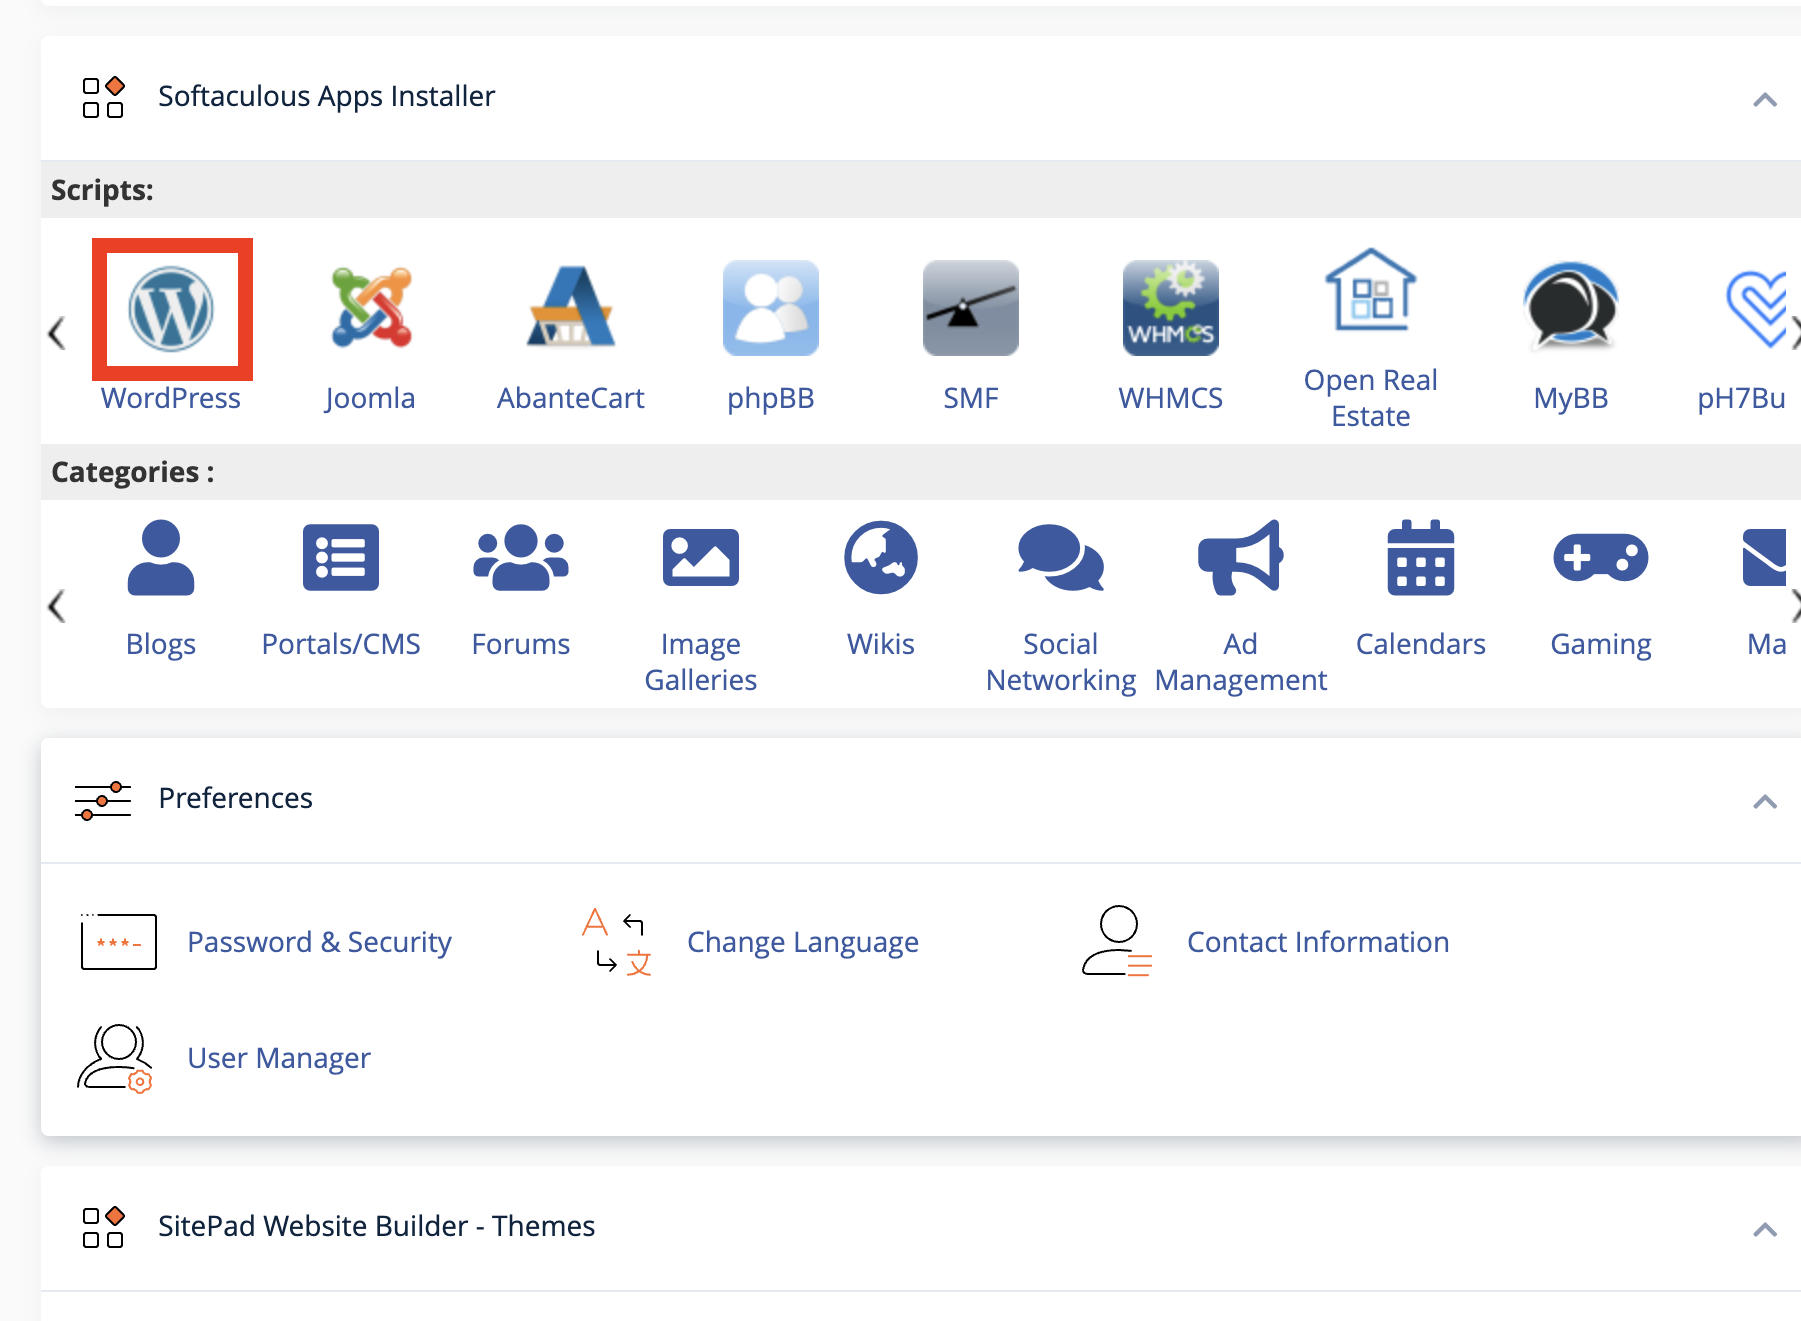Select the Image Galleries category icon

pyautogui.click(x=701, y=557)
